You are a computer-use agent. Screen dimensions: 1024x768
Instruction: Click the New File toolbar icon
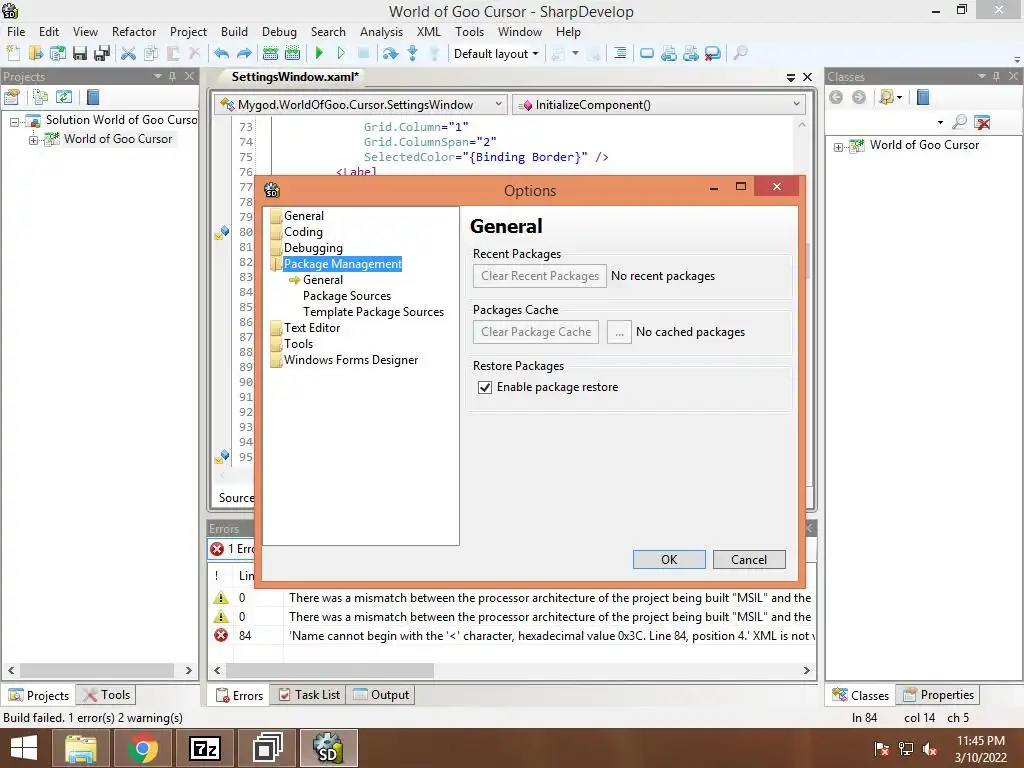click(x=13, y=54)
